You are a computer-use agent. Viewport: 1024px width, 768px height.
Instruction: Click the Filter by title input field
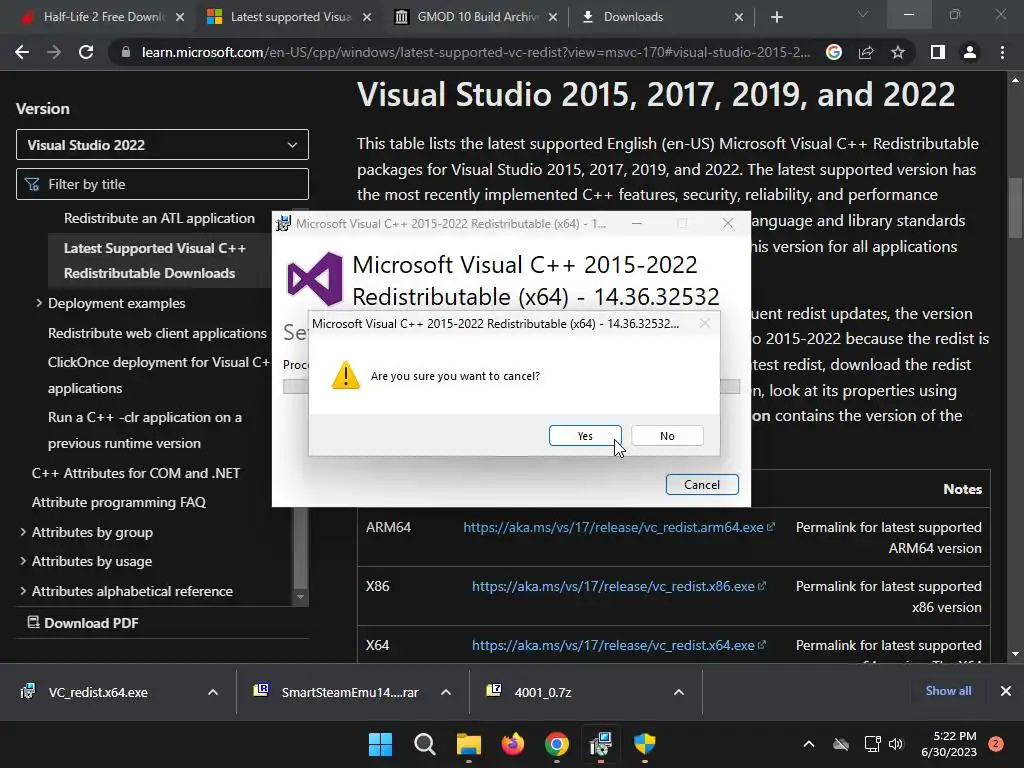click(162, 184)
